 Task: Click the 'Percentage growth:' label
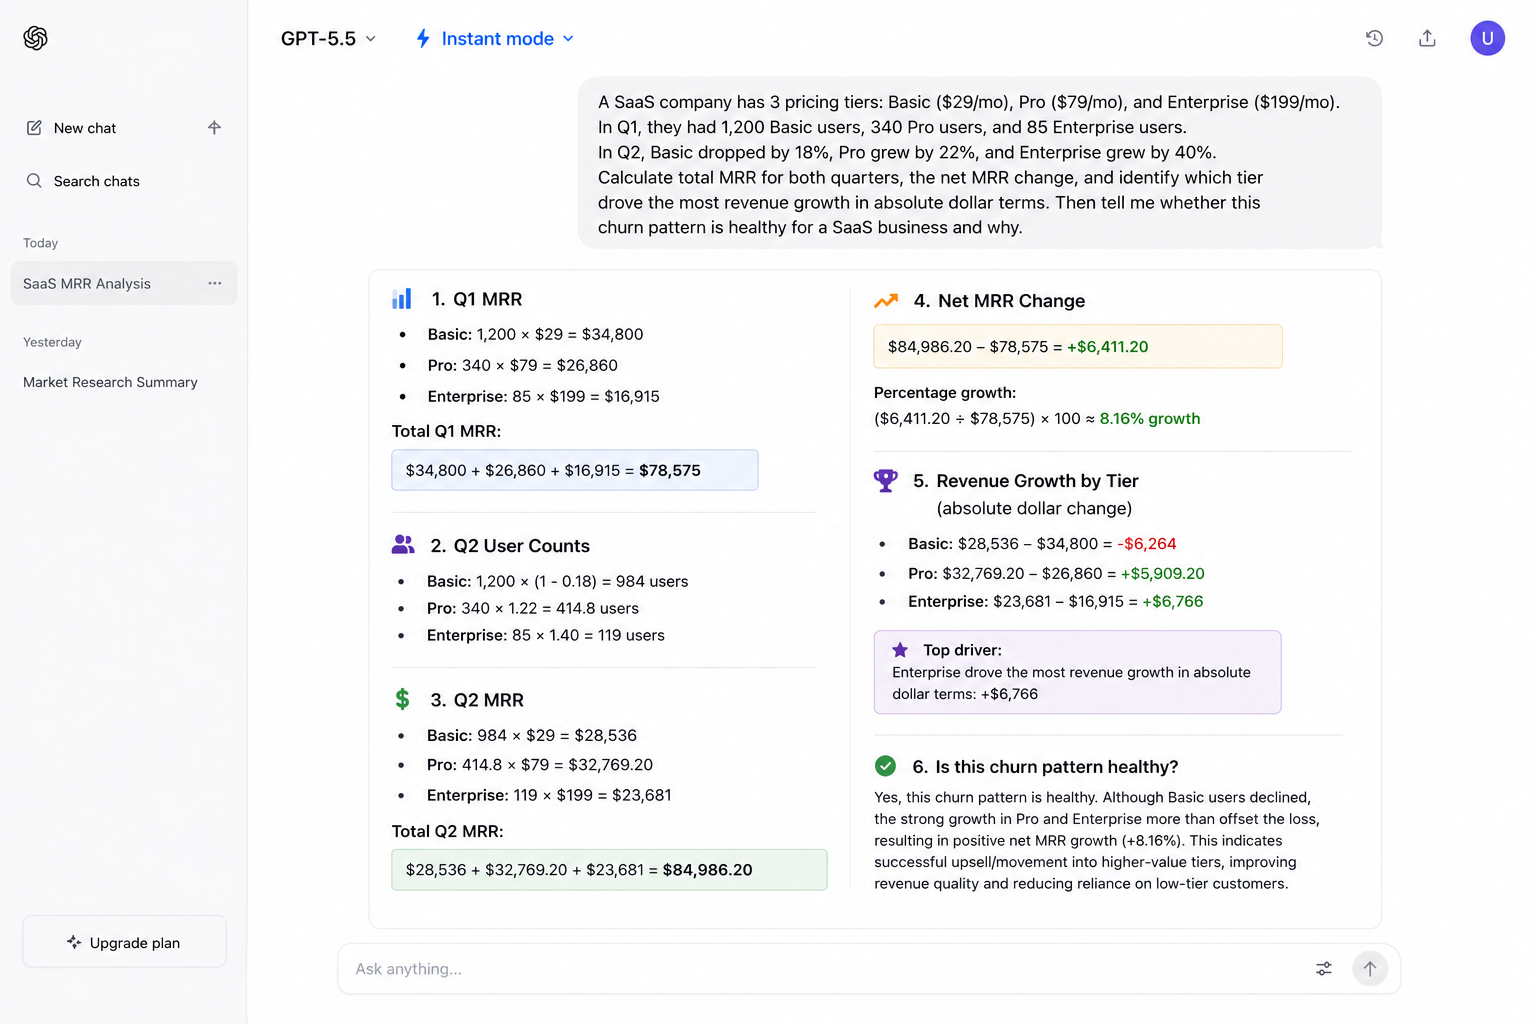coord(945,392)
